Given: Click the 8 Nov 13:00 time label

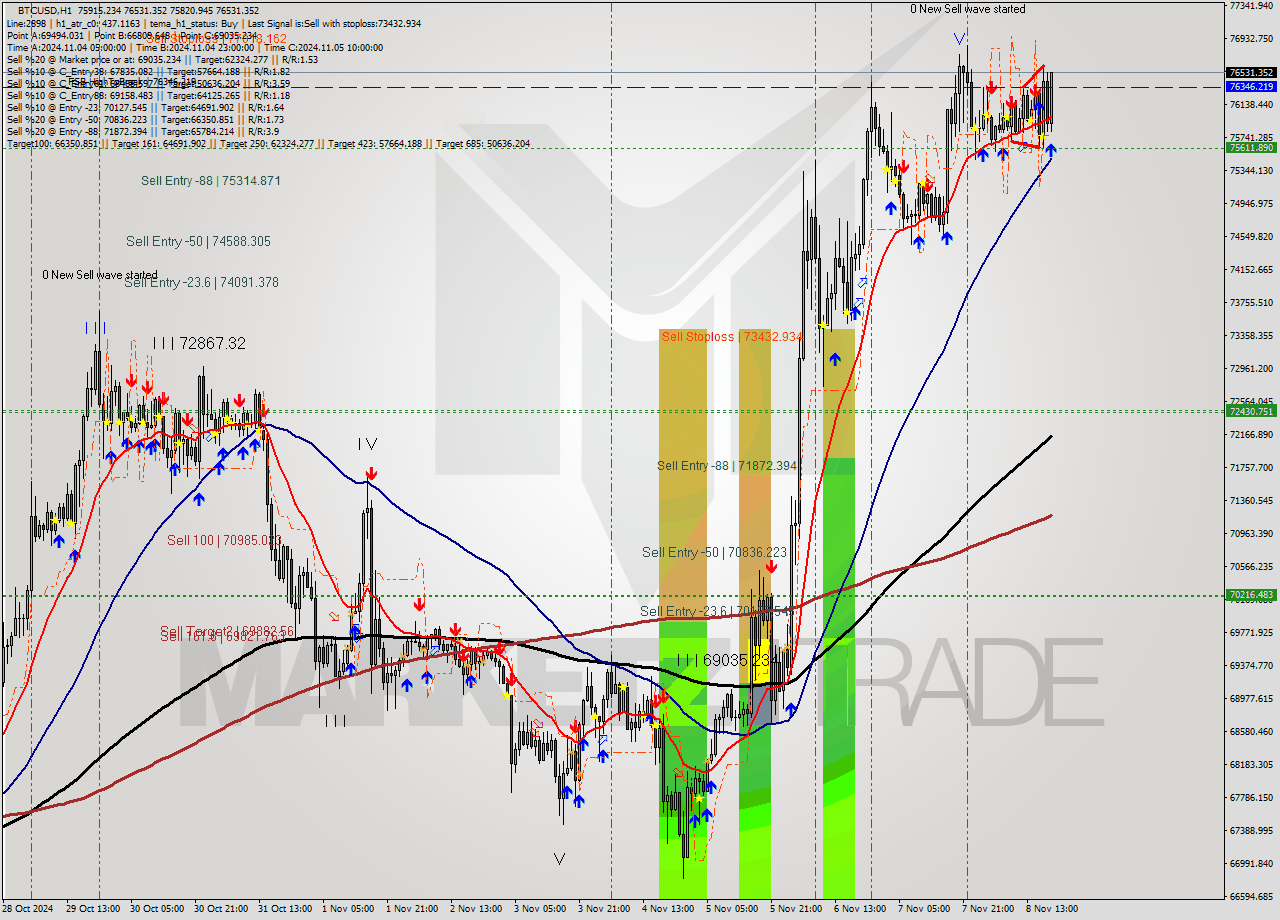Looking at the screenshot, I should 1053,909.
